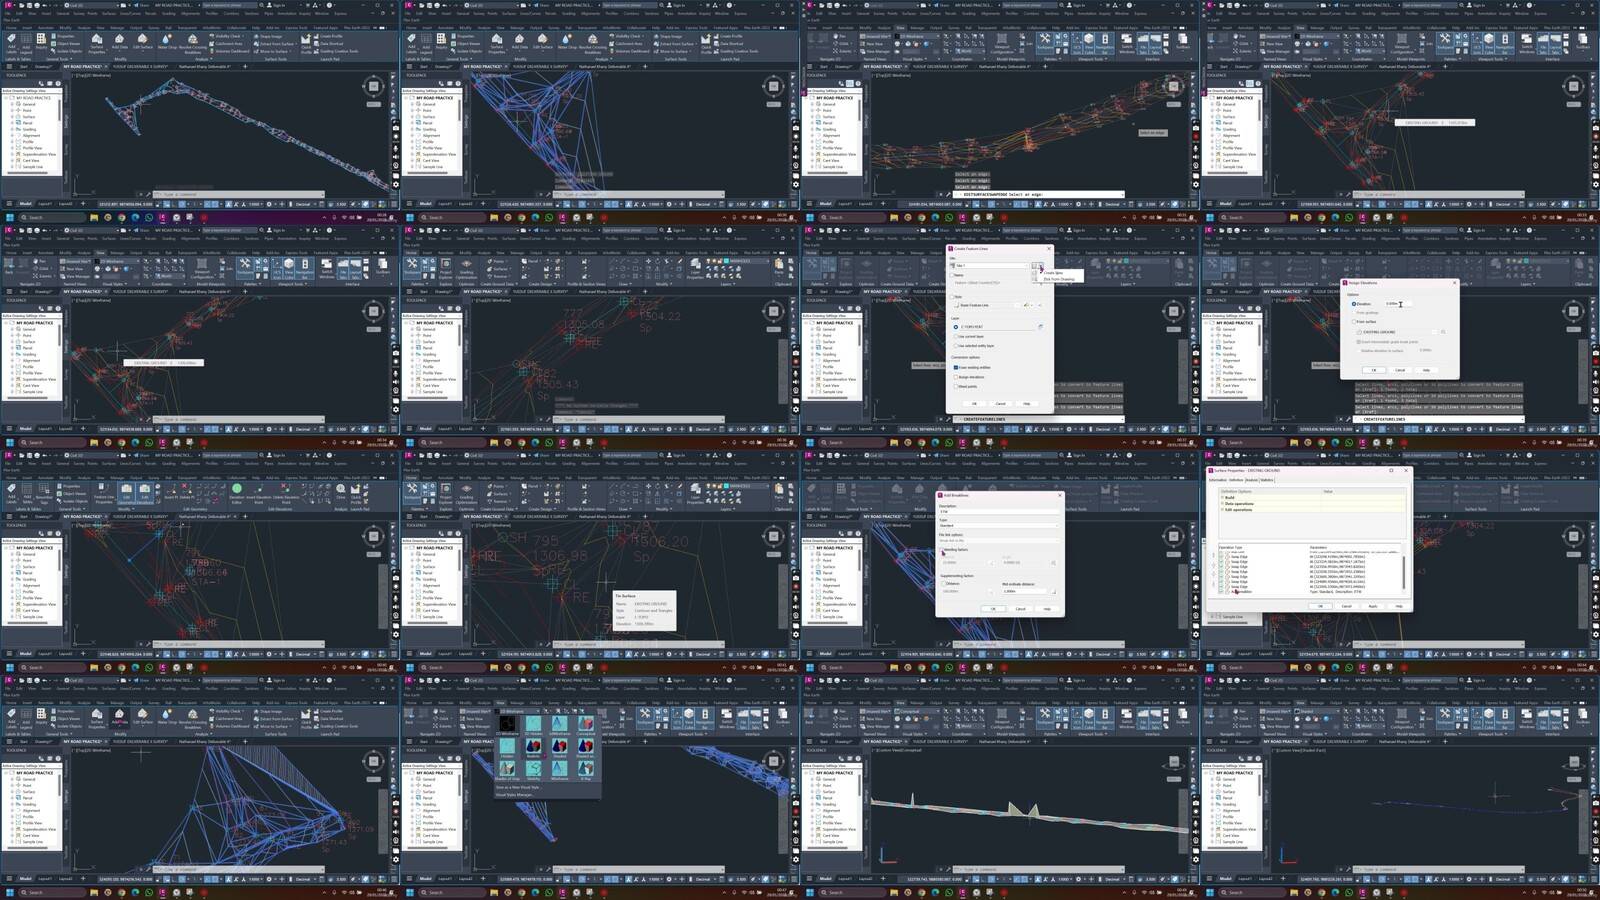Click the layer picker icon beside C-TOPO-FEAT
1600x900 pixels.
click(1040, 327)
